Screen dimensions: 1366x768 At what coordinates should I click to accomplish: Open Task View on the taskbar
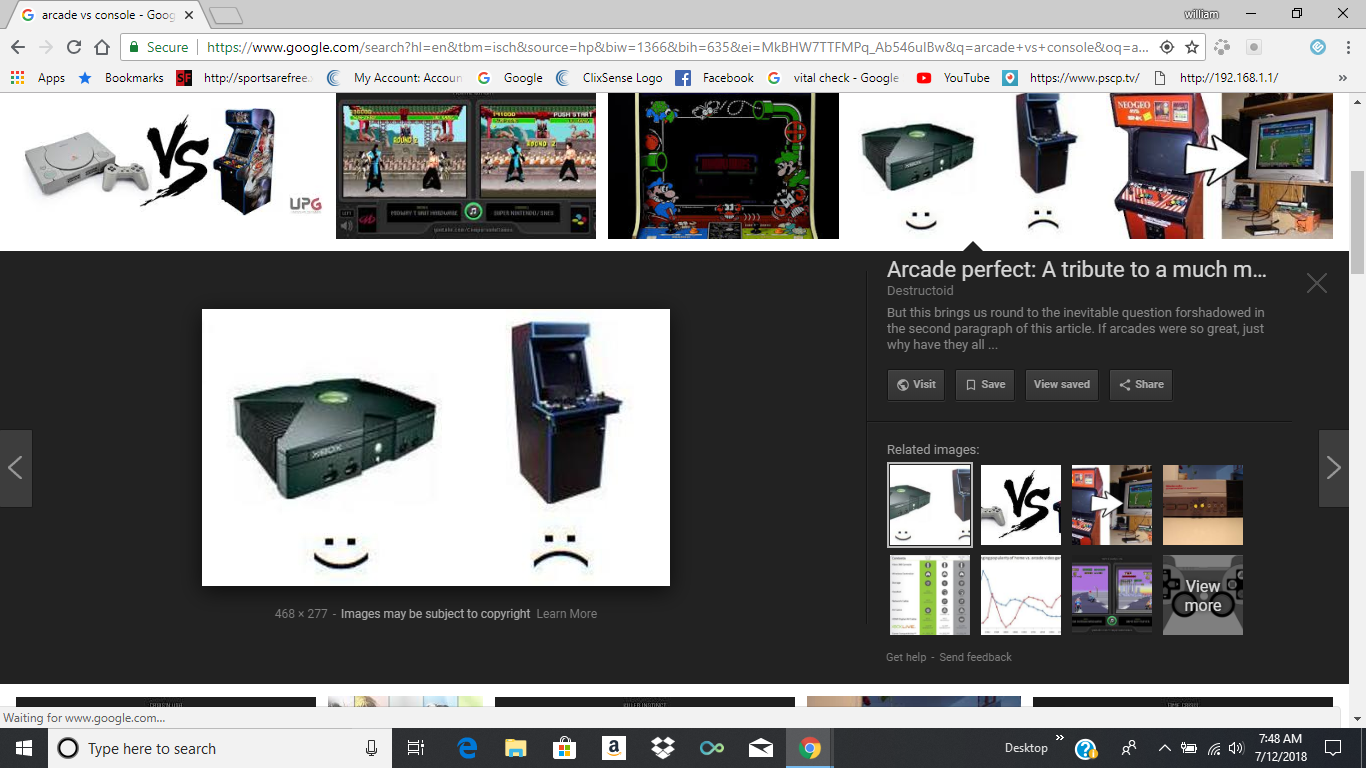[x=416, y=748]
